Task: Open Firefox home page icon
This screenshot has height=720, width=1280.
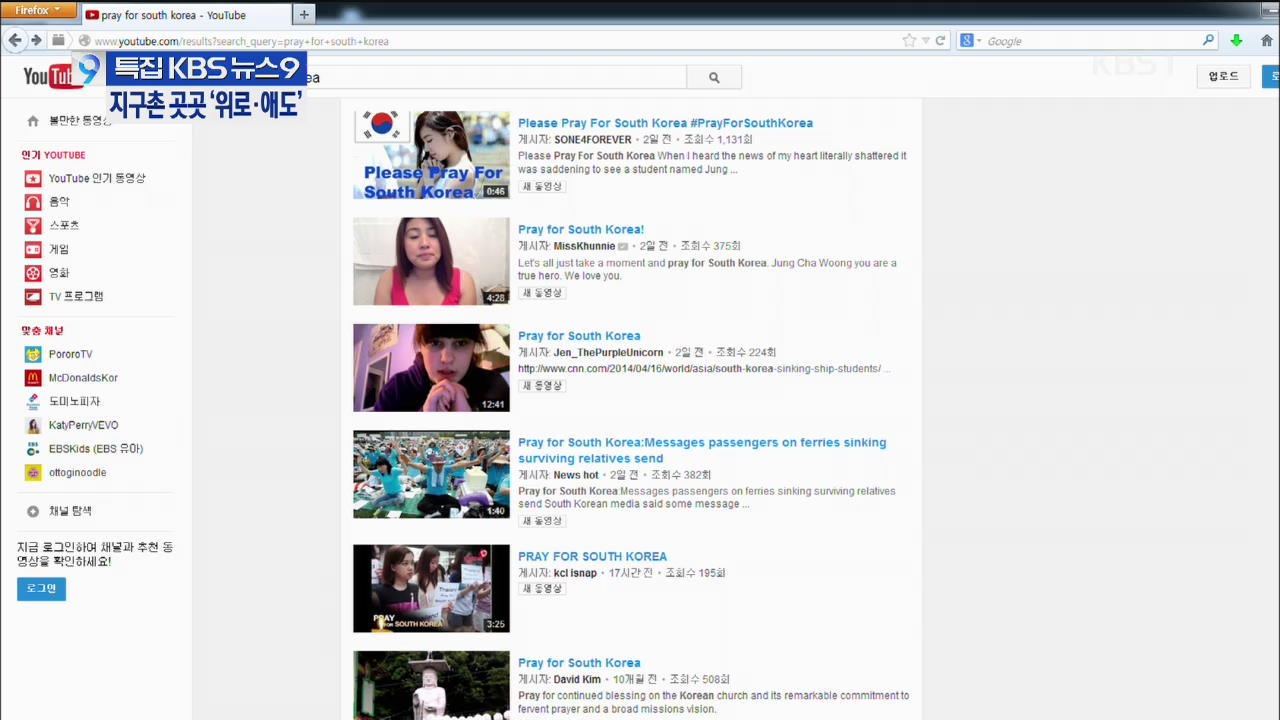Action: [x=1268, y=41]
